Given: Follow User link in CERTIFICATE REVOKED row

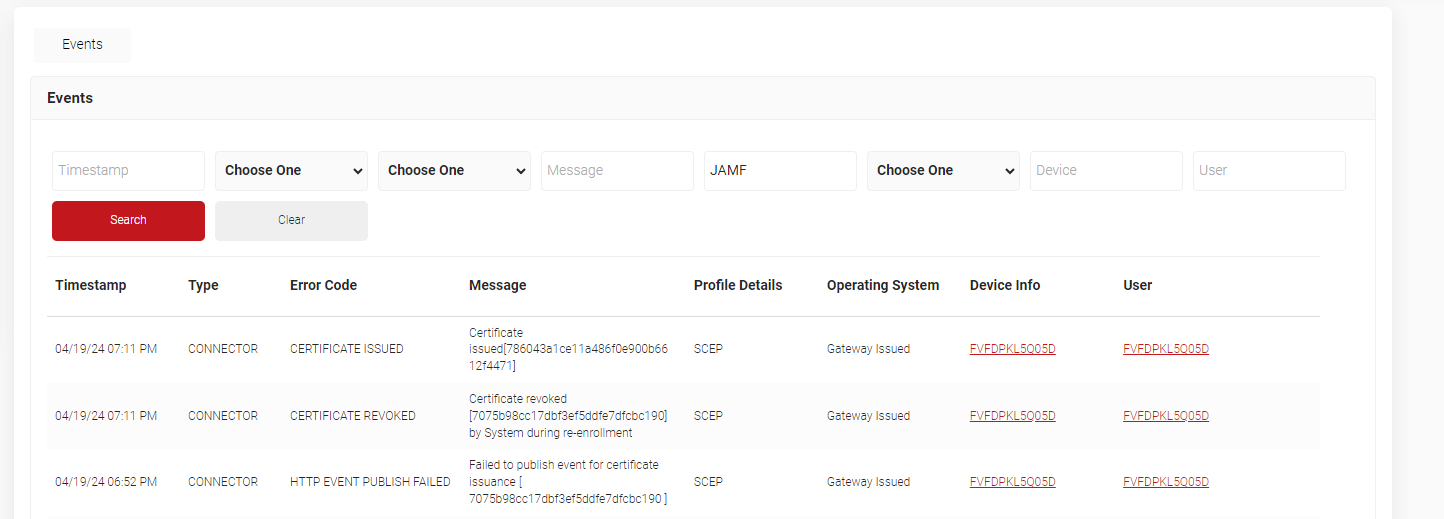Looking at the screenshot, I should pyautogui.click(x=1165, y=416).
